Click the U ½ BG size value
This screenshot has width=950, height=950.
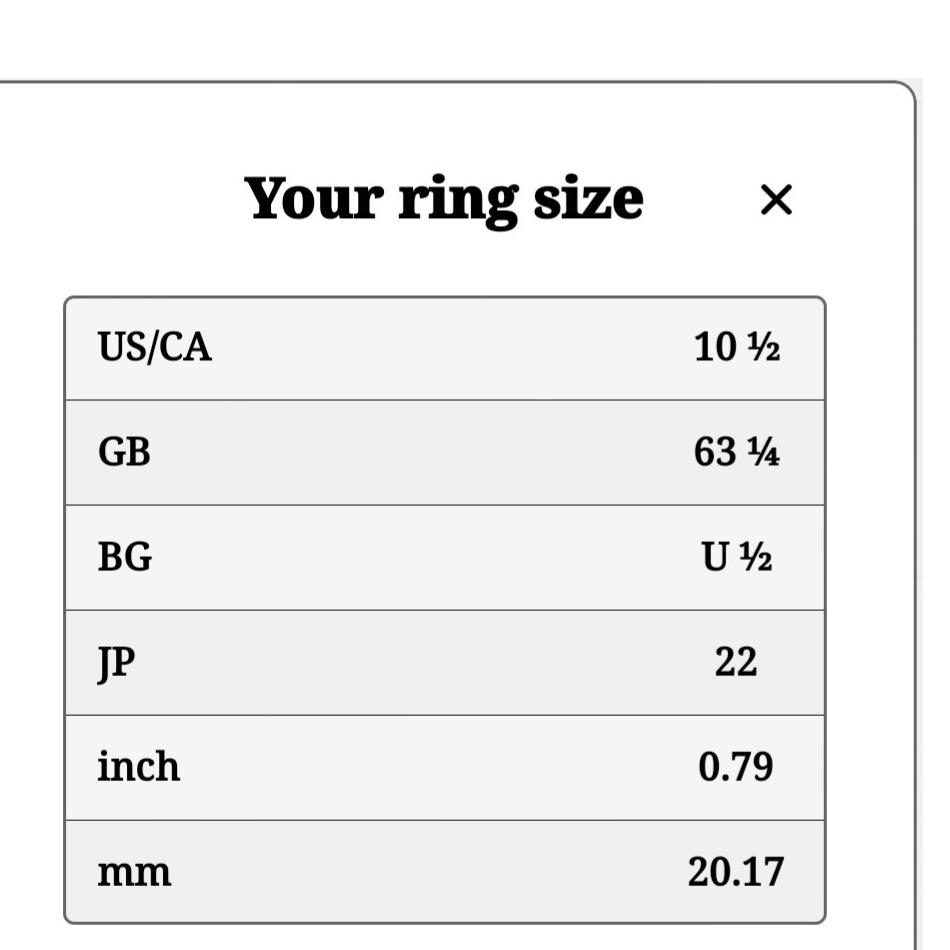pyautogui.click(x=737, y=557)
